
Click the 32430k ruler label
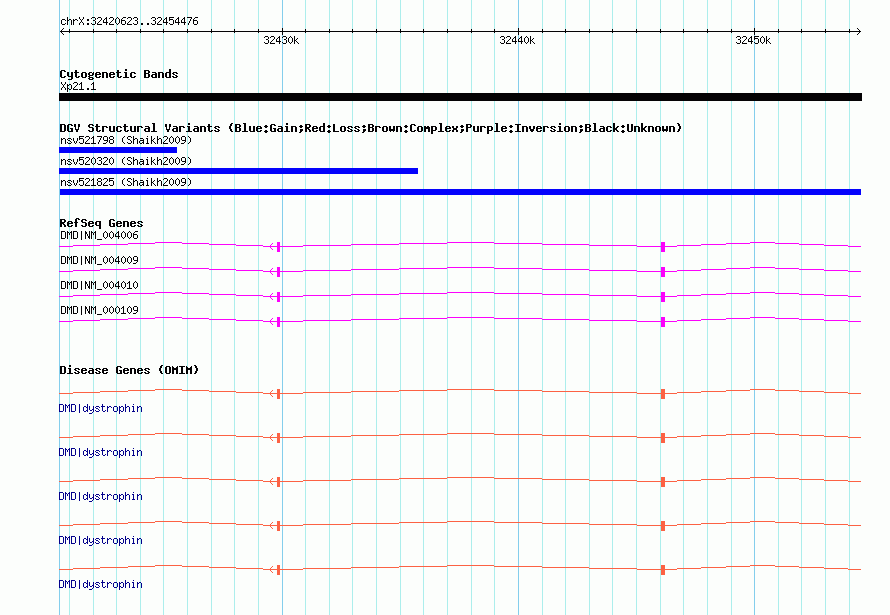[x=281, y=40]
